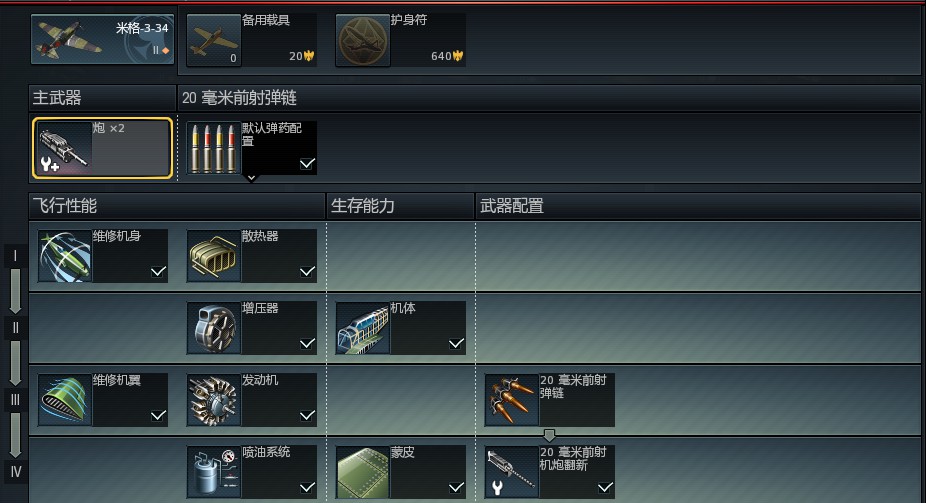
Task: Select the 维修机翼 wing repair icon
Action: coord(65,400)
